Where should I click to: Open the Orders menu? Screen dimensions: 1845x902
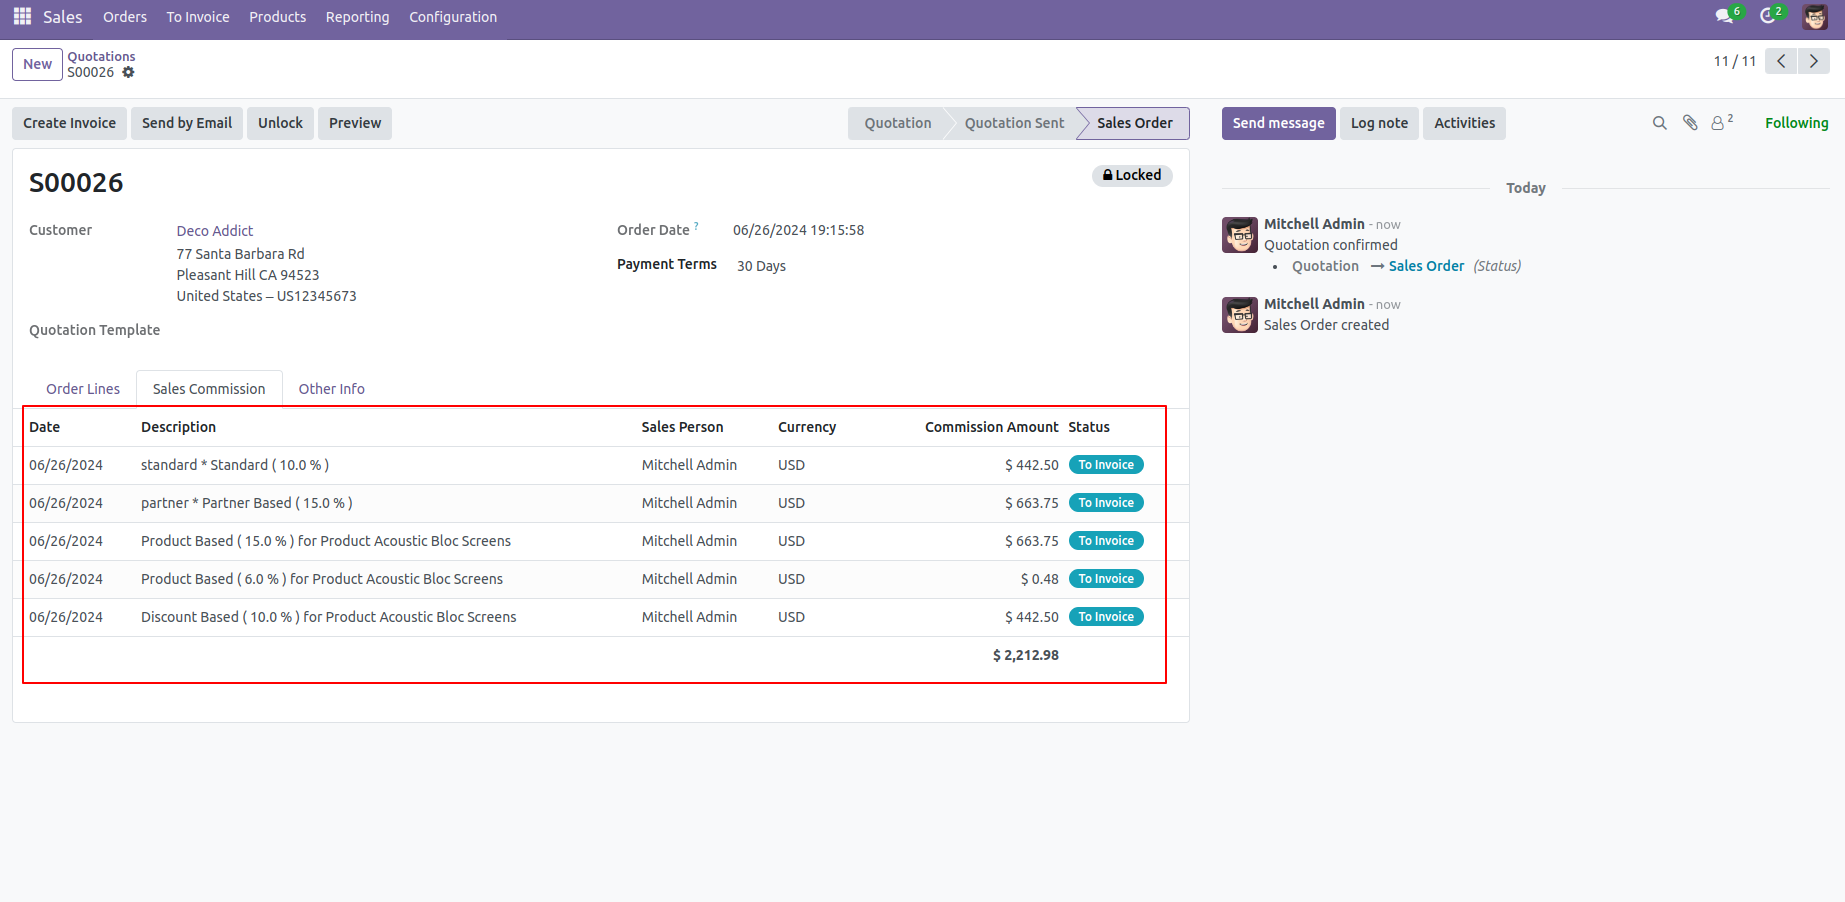click(x=124, y=16)
